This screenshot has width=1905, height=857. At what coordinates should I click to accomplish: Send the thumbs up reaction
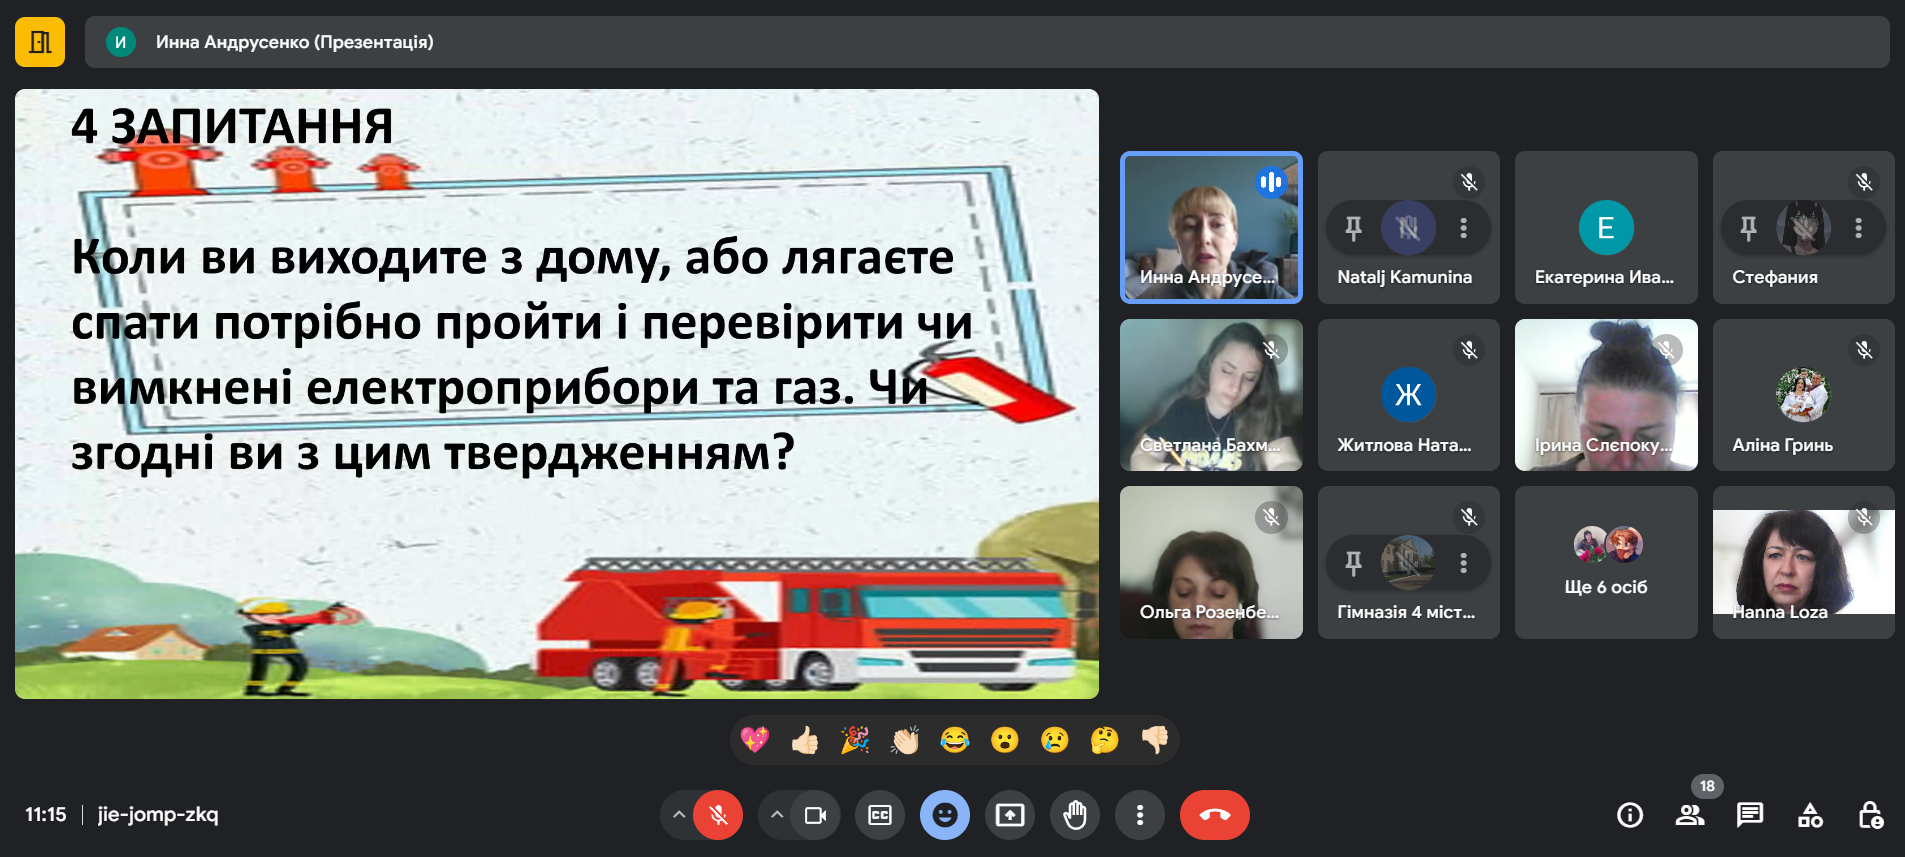[805, 740]
